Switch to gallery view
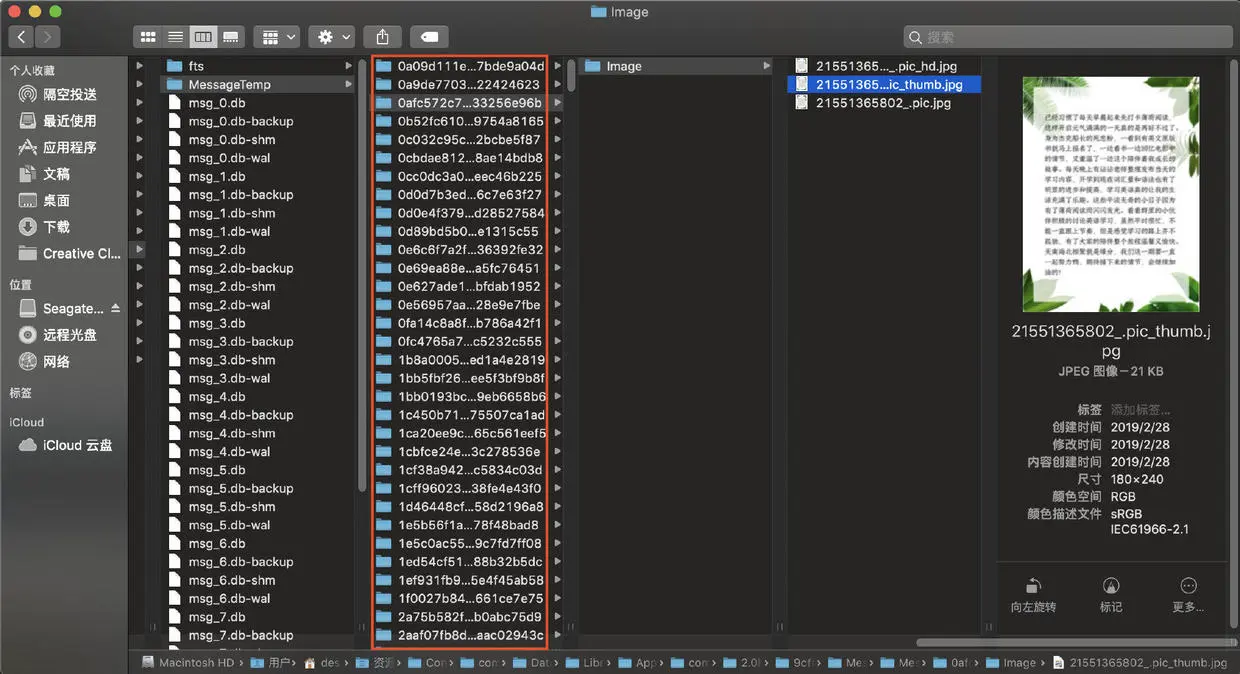 (x=231, y=37)
